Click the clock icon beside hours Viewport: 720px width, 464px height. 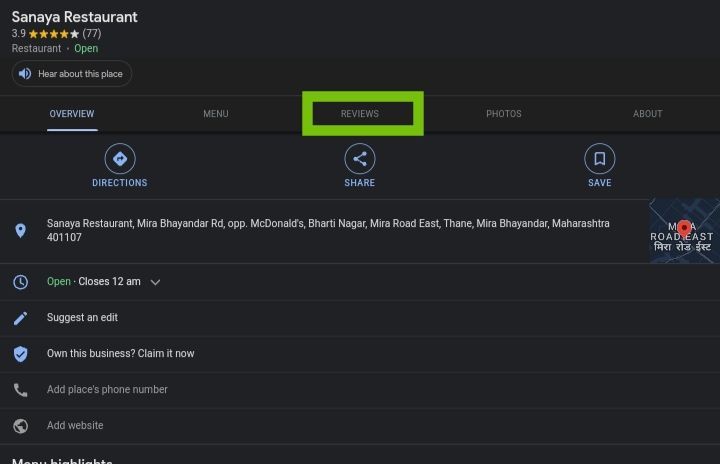(20, 282)
